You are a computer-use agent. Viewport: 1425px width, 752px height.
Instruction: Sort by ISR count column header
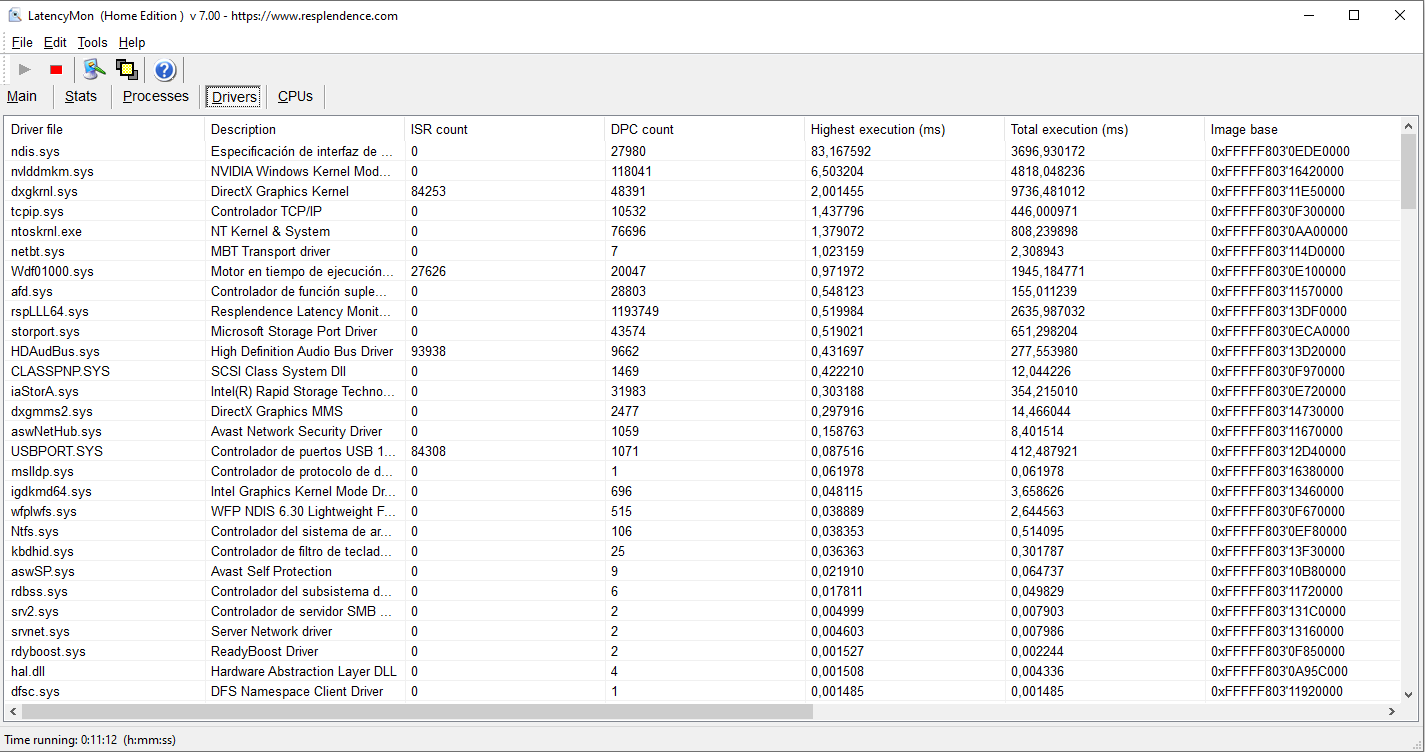pyautogui.click(x=505, y=129)
